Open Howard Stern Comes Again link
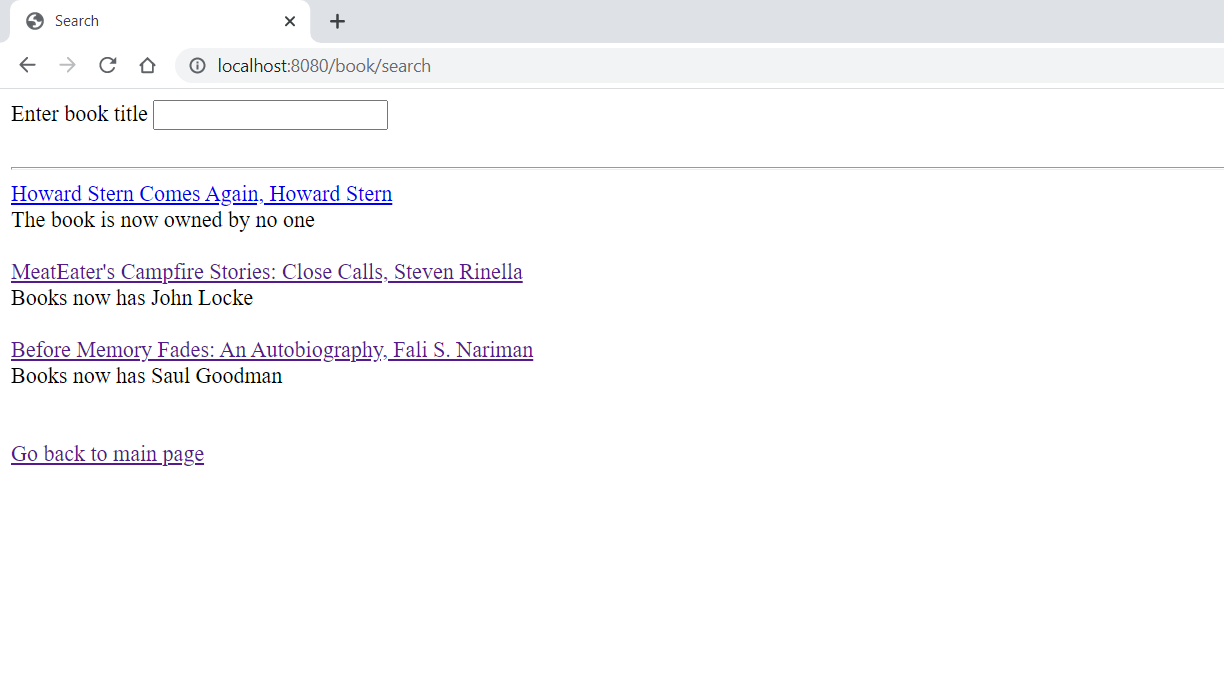Viewport: 1224px width, 690px height. (201, 194)
